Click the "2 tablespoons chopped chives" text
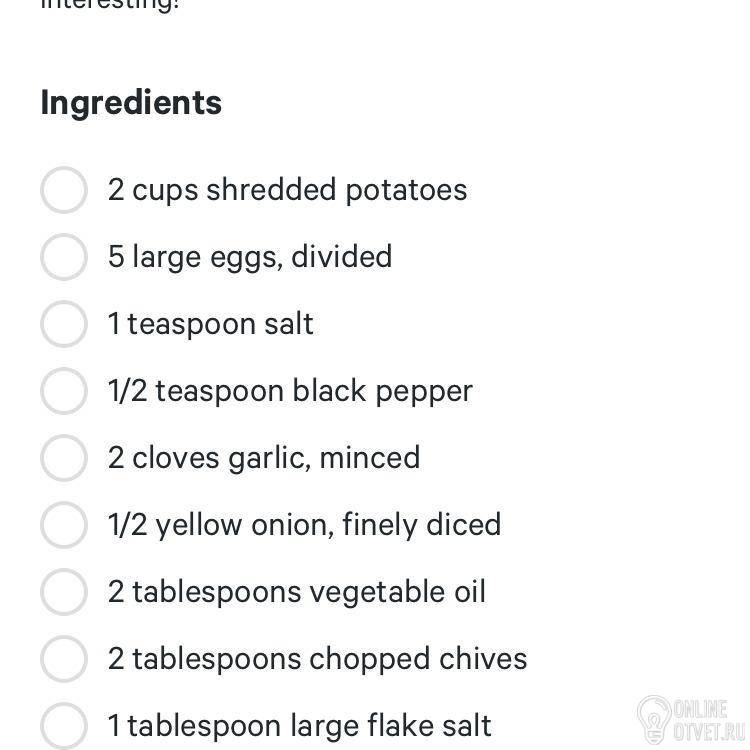Viewport: 750px width, 750px height. (x=317, y=659)
